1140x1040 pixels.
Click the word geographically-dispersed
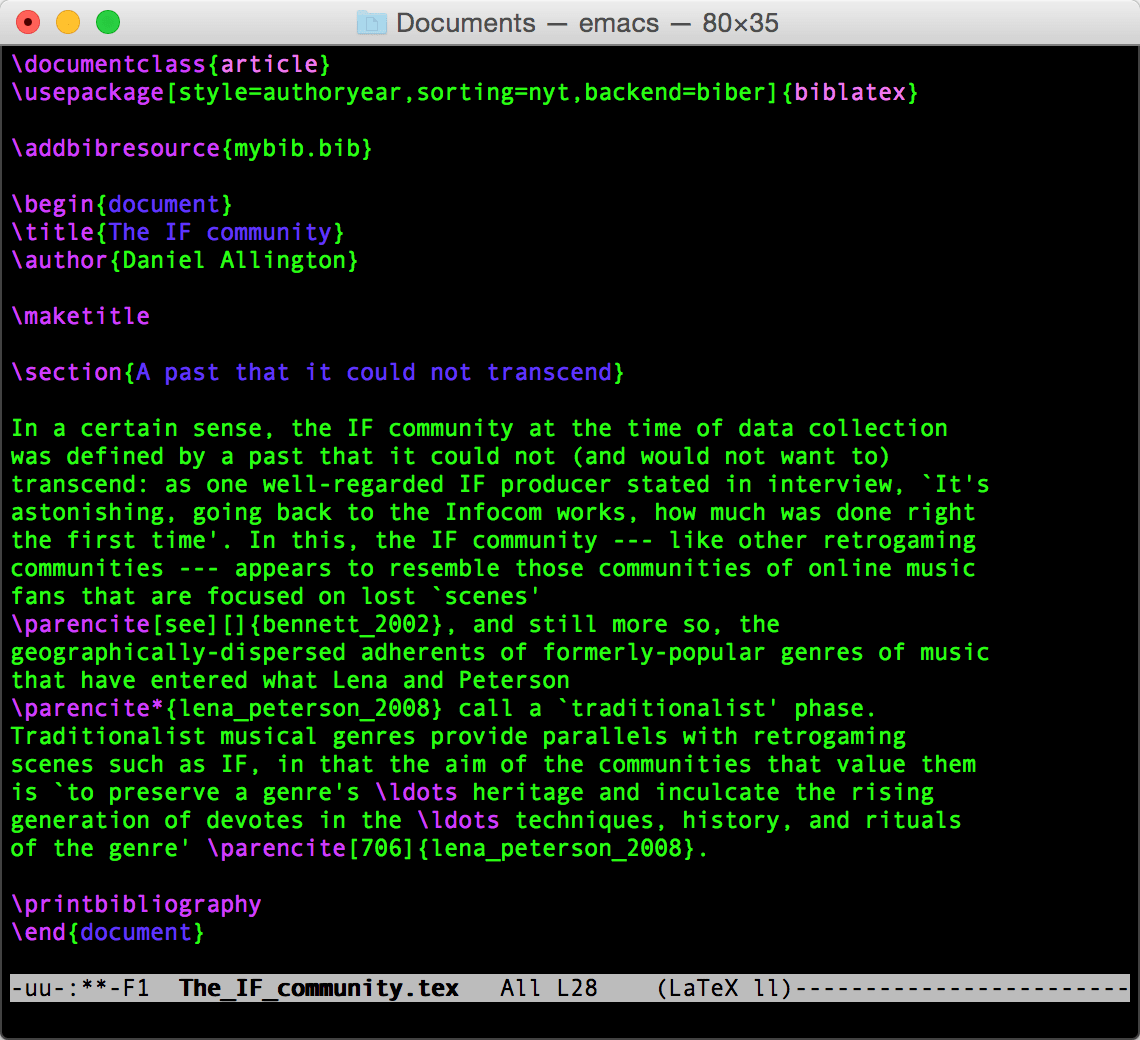tap(178, 652)
